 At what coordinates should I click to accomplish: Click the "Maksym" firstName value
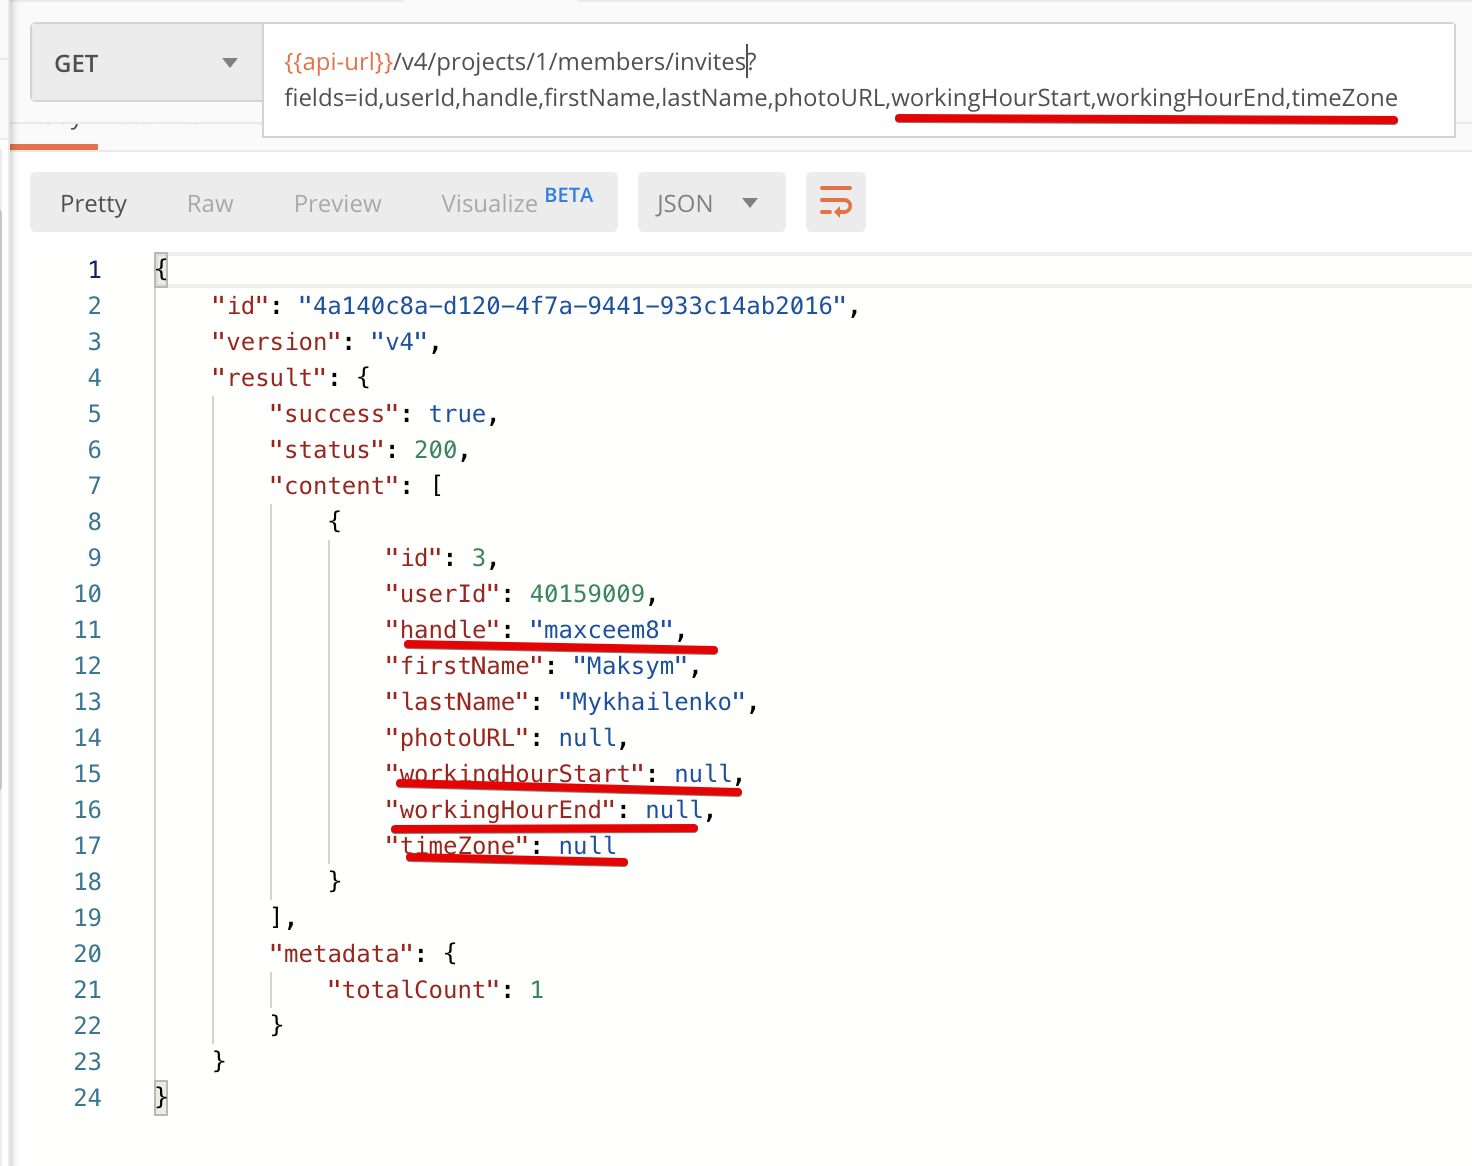[x=630, y=666]
